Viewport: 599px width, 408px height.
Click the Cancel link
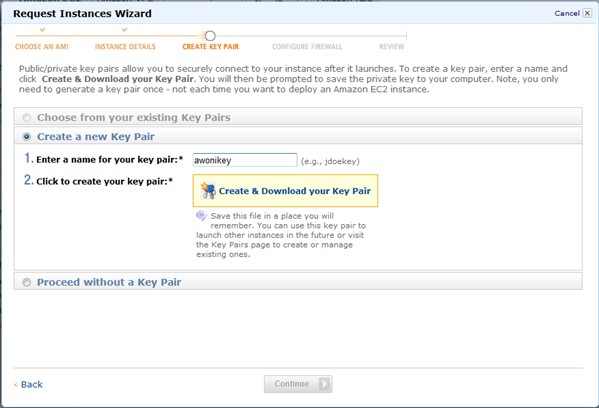click(x=567, y=13)
